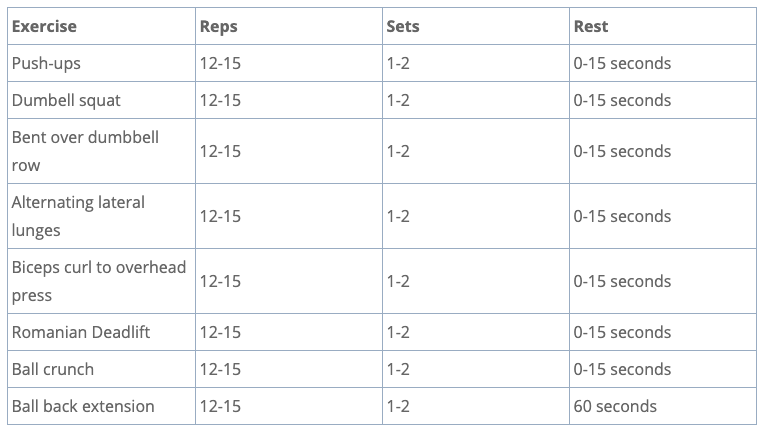Viewport: 768px width, 435px height.
Task: Select the Romanian Deadlift cell
Action: coord(81,332)
